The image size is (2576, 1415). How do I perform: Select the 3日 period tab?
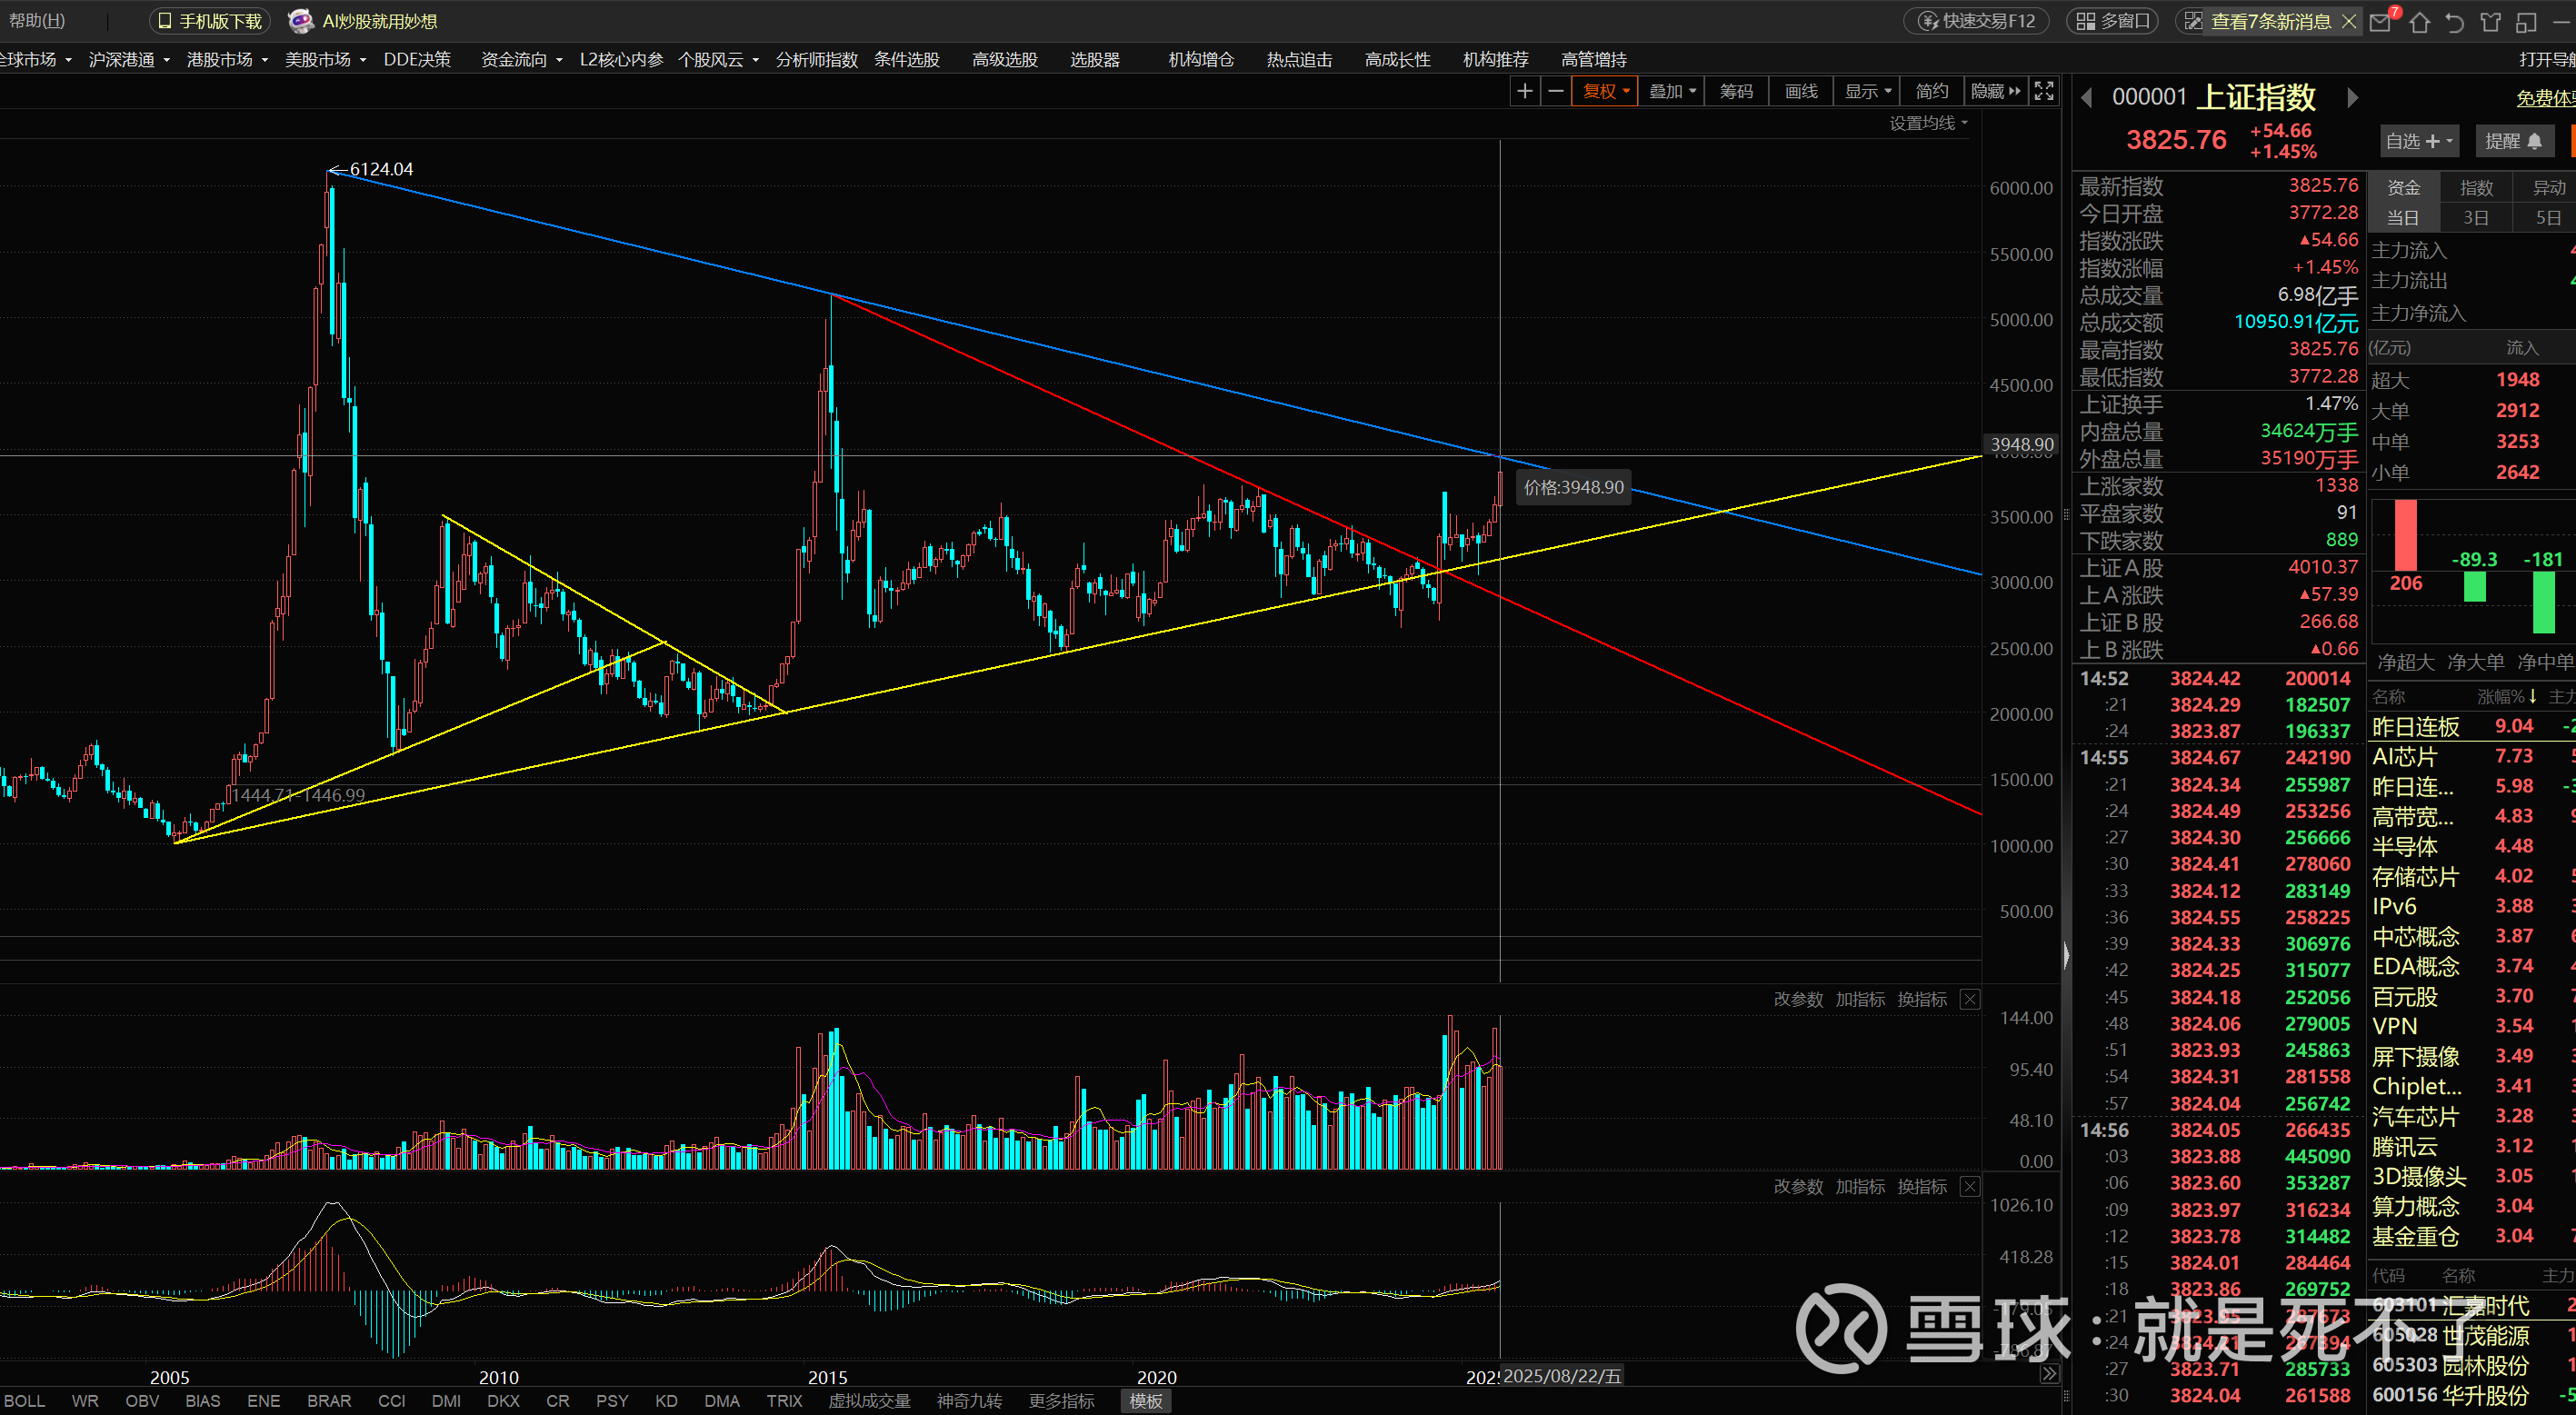point(2476,217)
